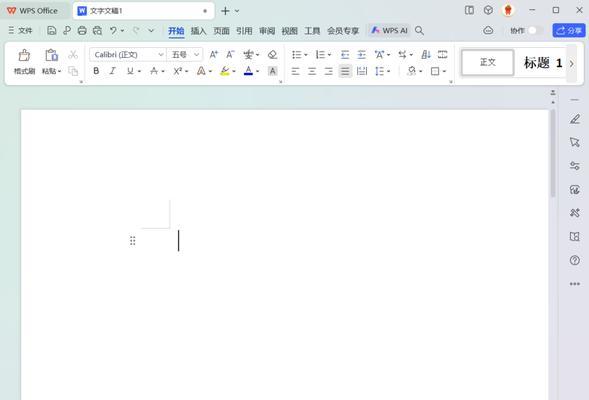Click the help question mark sidebar icon
The height and width of the screenshot is (400, 589).
click(x=574, y=260)
